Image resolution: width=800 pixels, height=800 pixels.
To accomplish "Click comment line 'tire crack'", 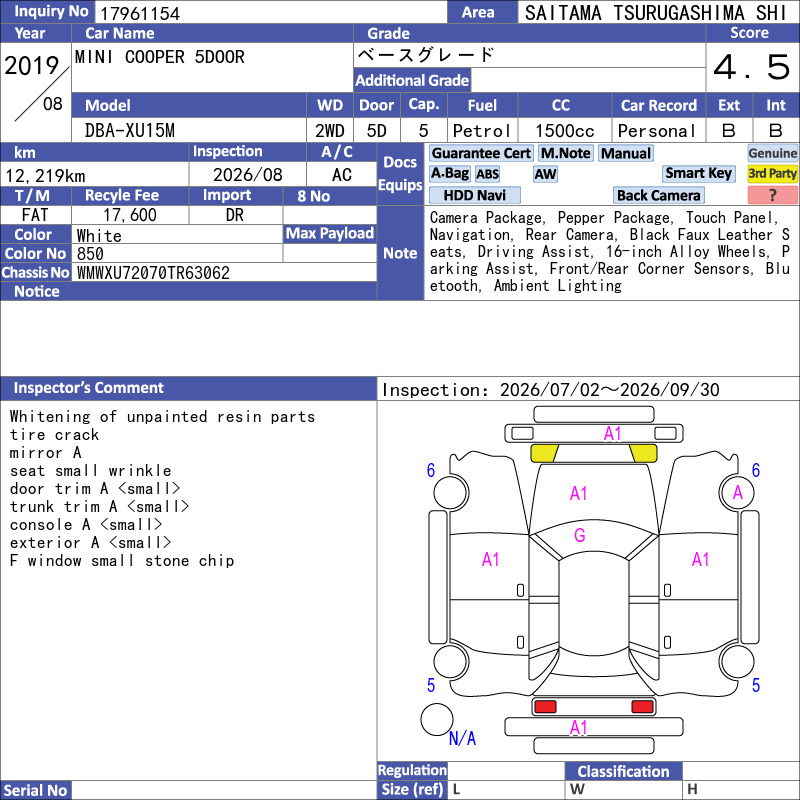I will [x=54, y=435].
